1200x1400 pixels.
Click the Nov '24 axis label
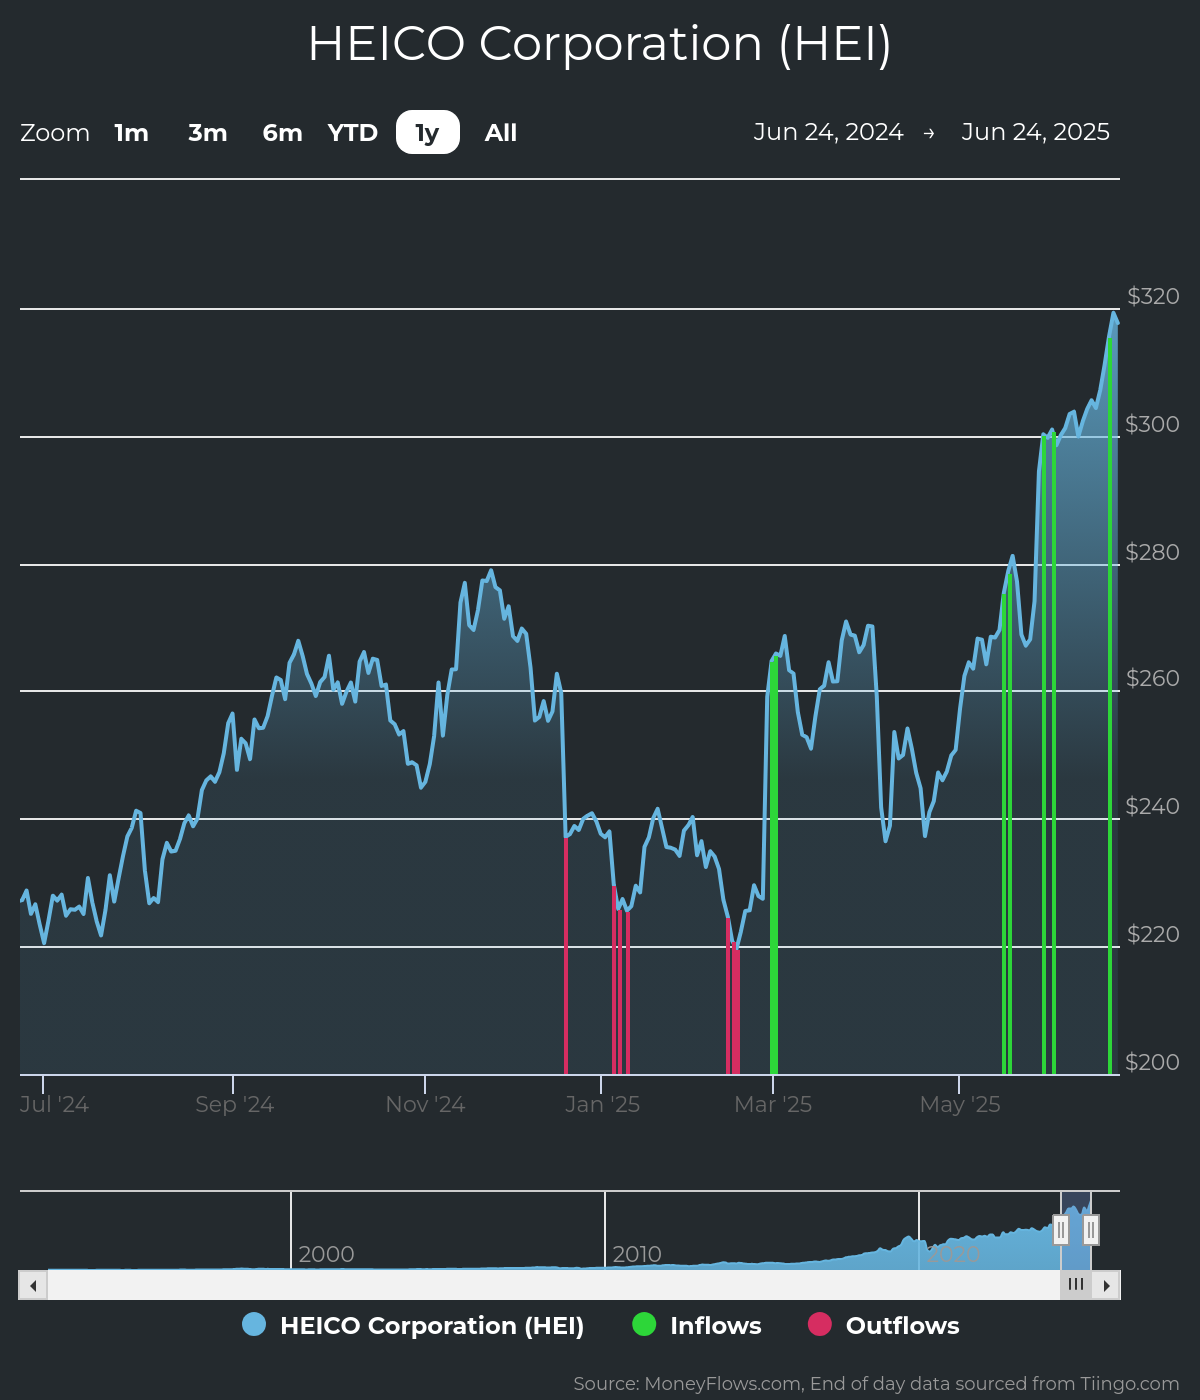pyautogui.click(x=426, y=1104)
